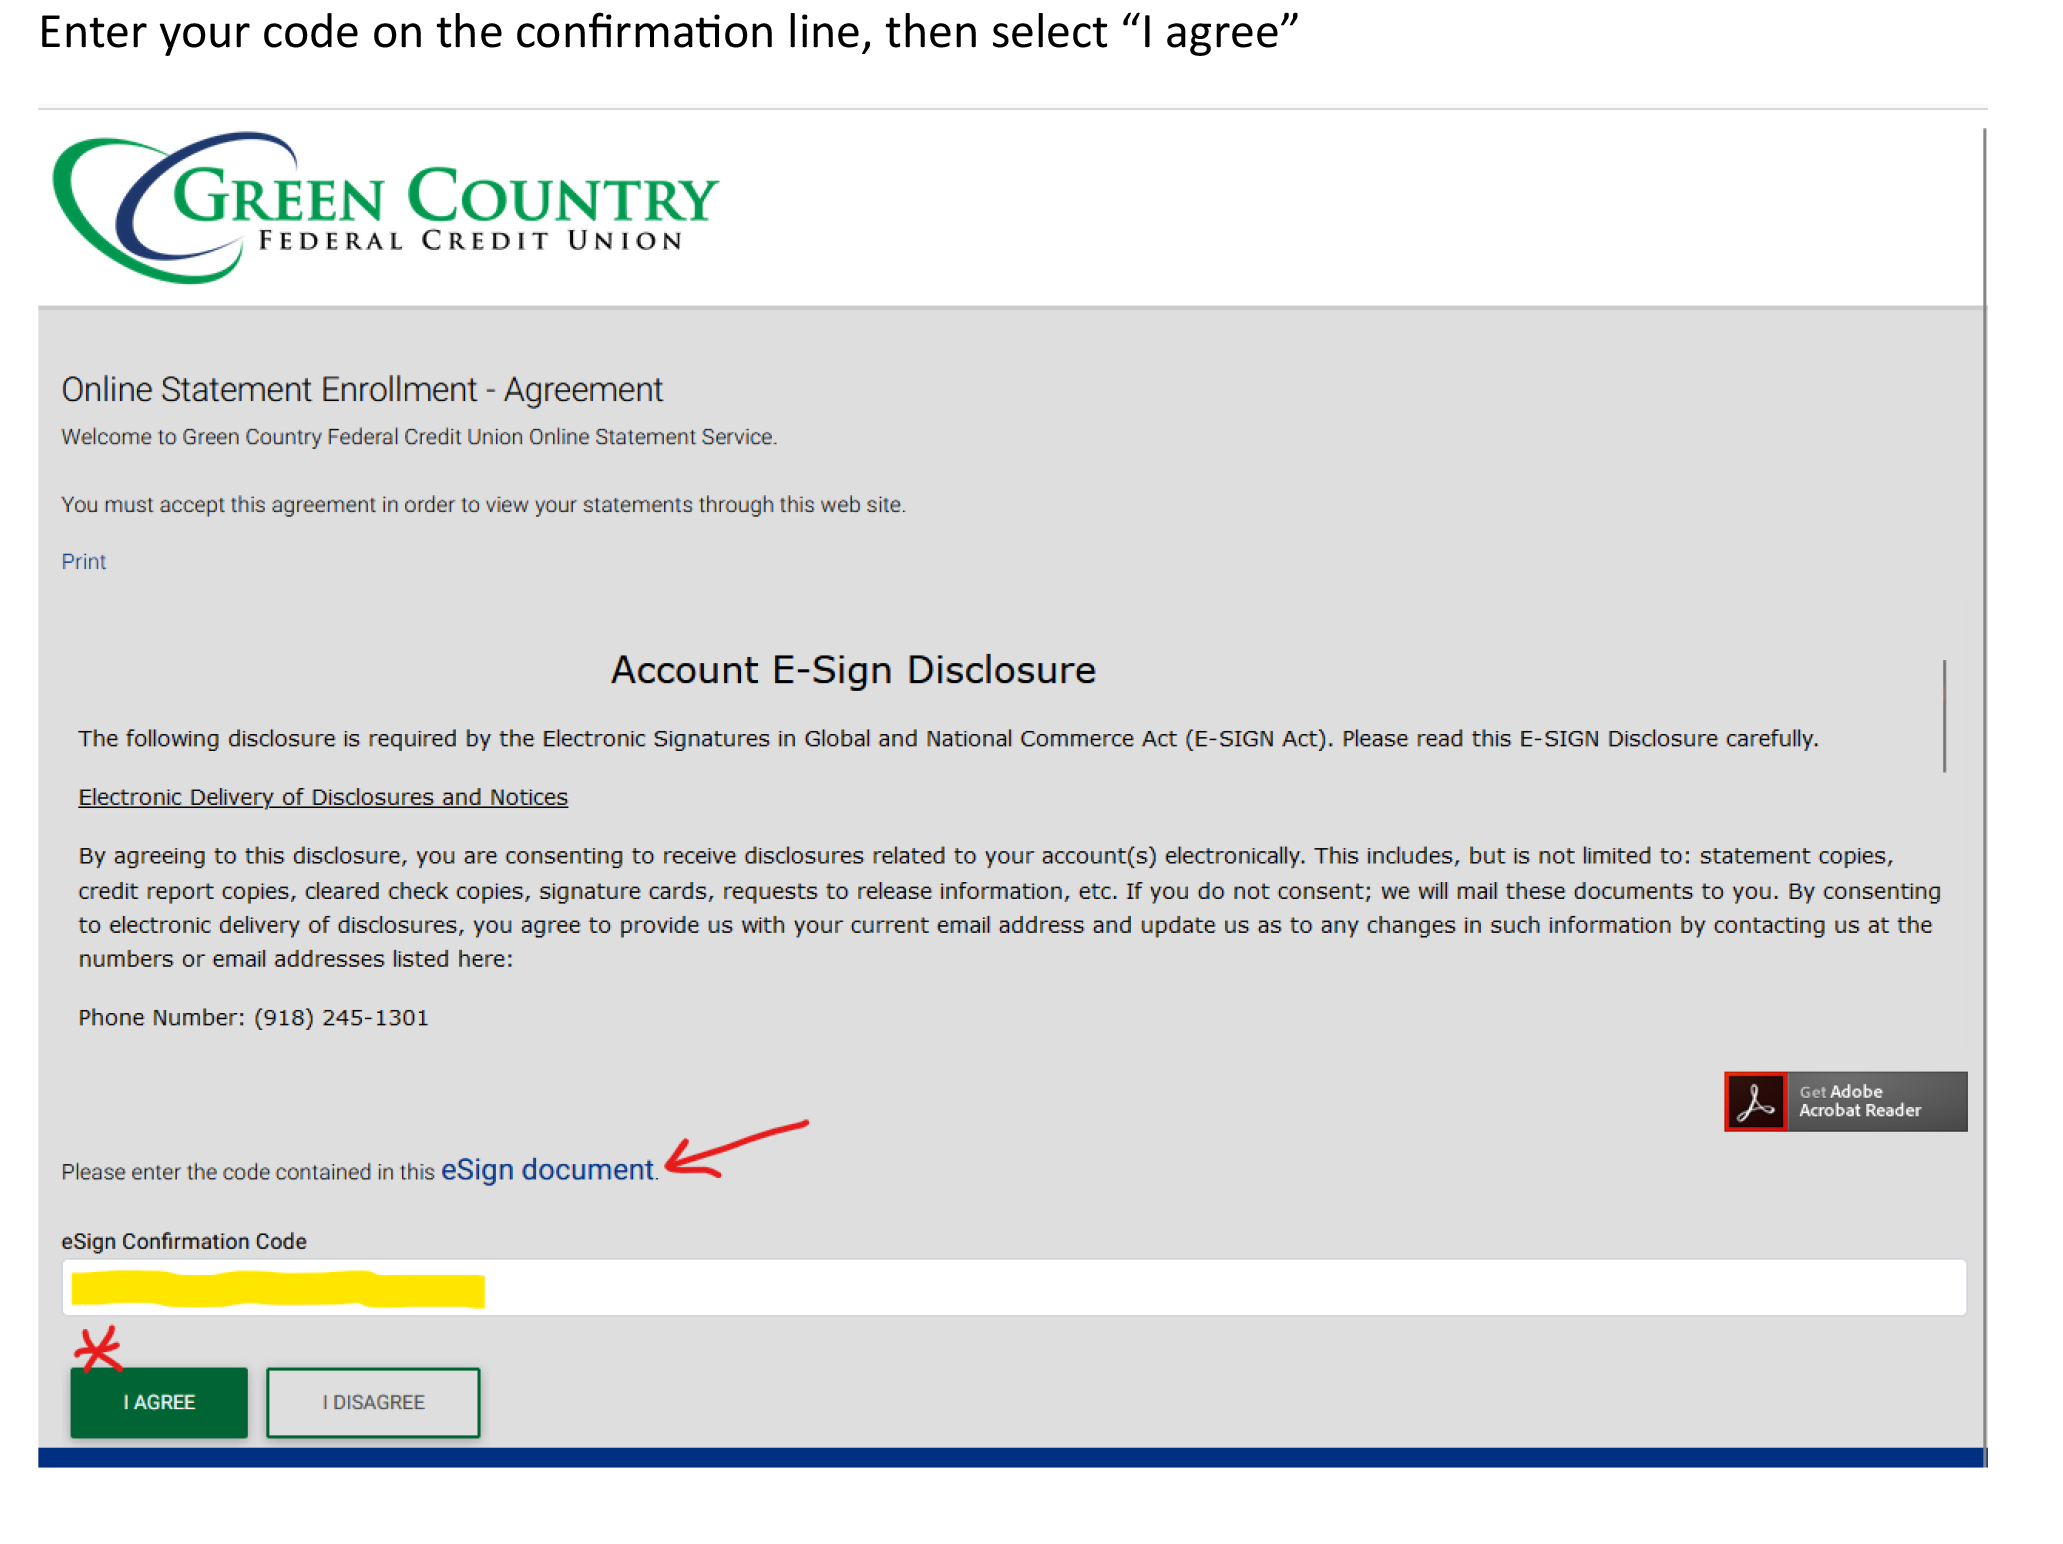Click 'Phone Number: (918) 245-1301' text
The width and height of the screenshot is (2063, 1544).
pos(253,1017)
